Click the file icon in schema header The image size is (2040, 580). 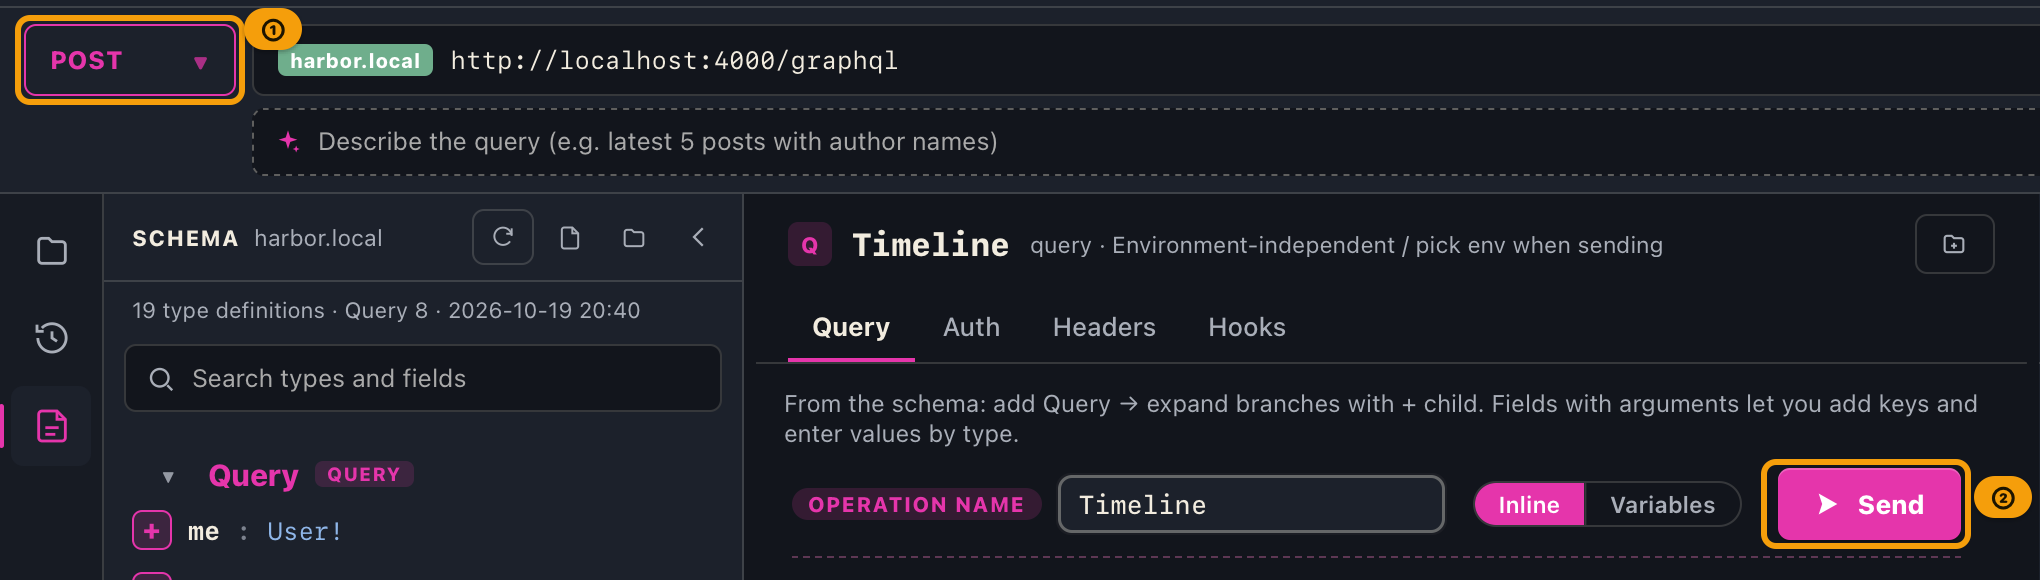point(570,238)
